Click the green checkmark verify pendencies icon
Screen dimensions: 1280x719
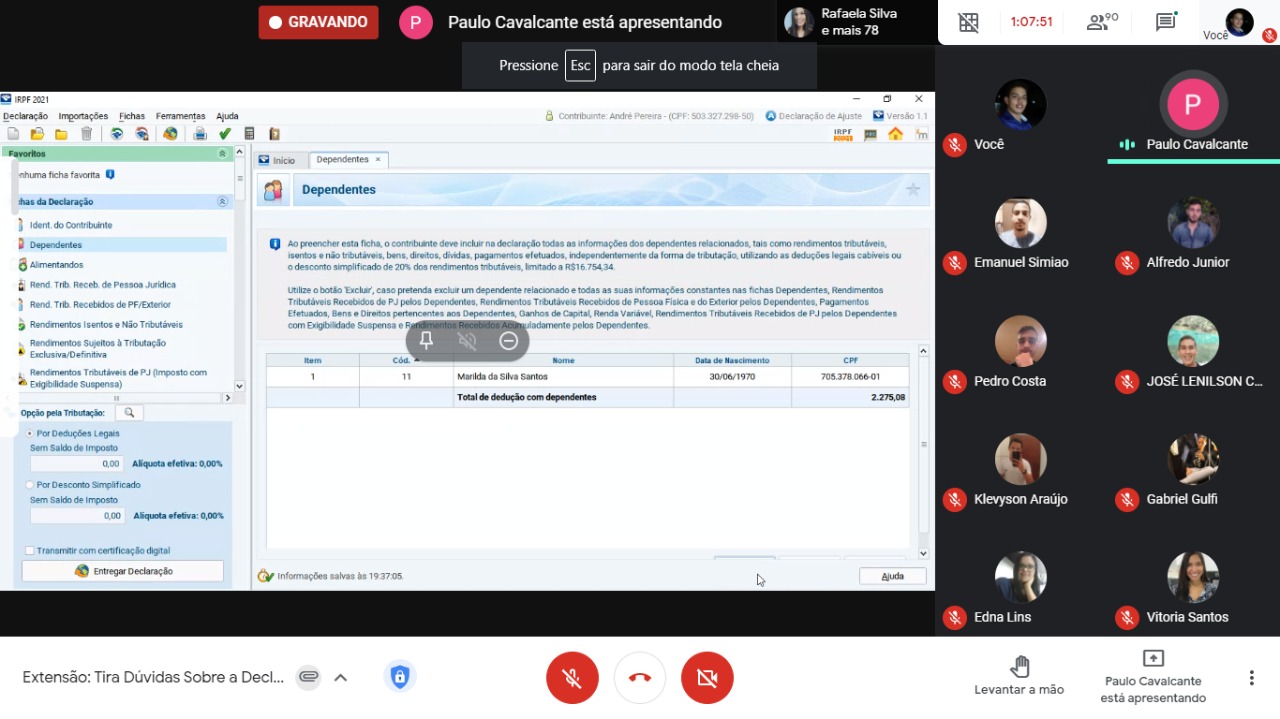225,134
